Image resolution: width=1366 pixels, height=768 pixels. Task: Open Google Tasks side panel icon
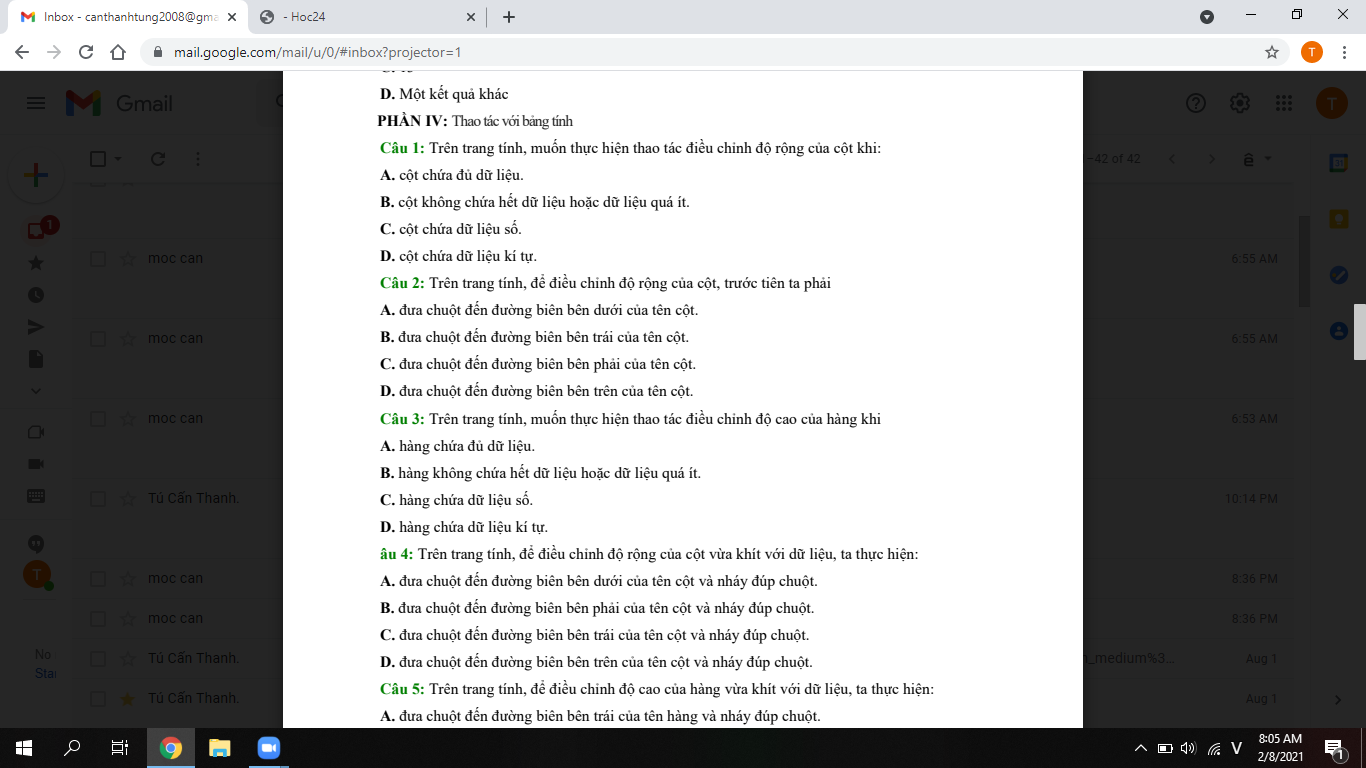[x=1339, y=274]
